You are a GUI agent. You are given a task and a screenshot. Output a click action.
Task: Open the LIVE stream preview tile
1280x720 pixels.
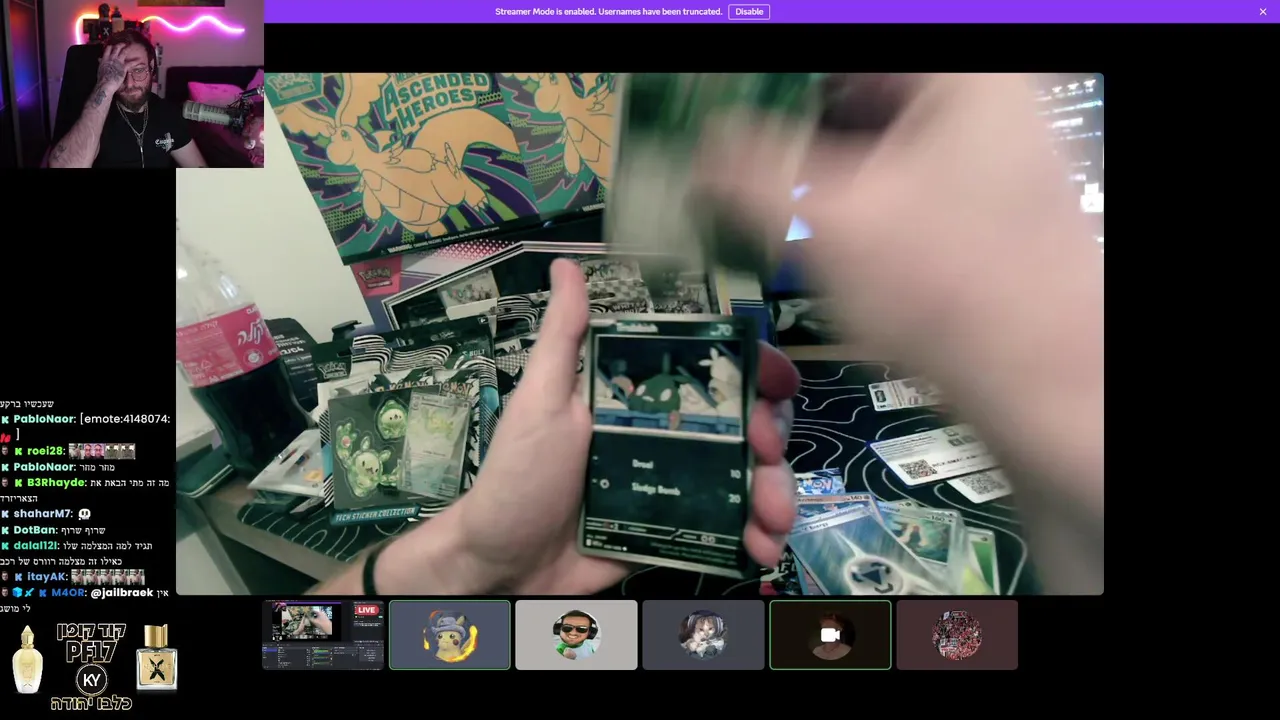[323, 635]
